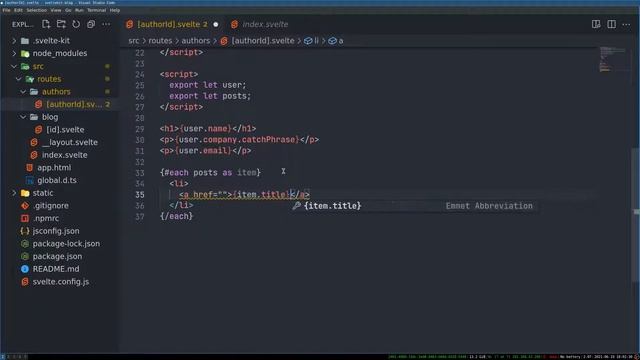640x360 pixels.
Task: Place cursor on 'export let posts;' line
Action: pyautogui.click(x=210, y=96)
